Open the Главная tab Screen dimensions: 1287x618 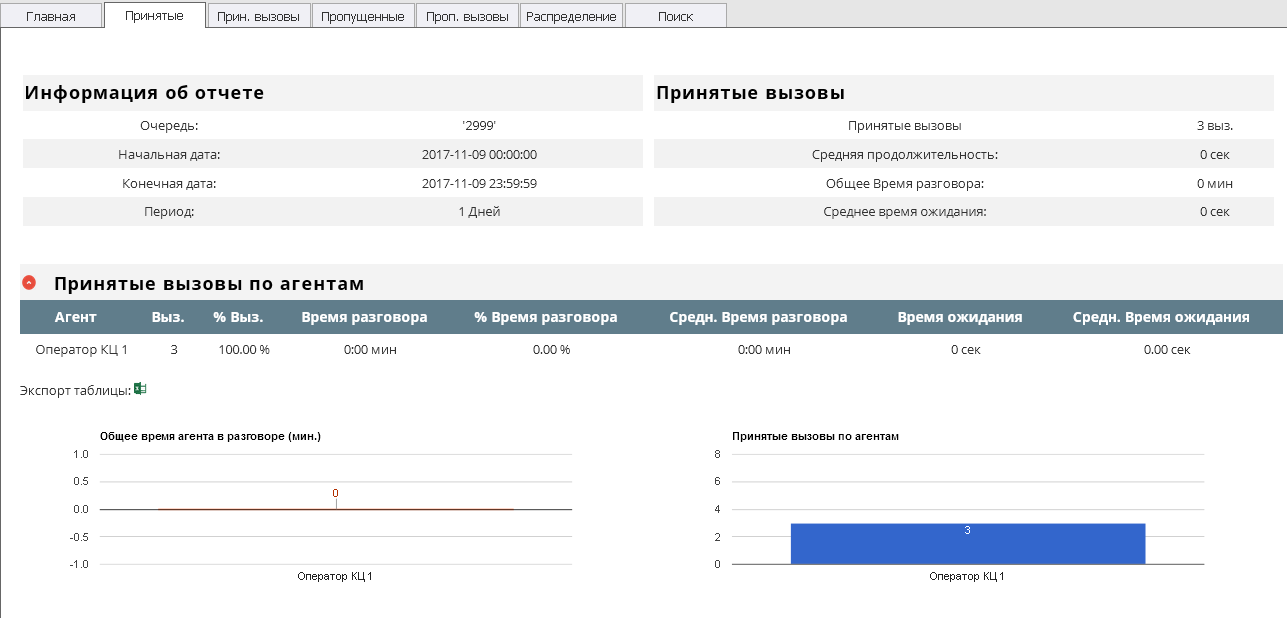(51, 16)
